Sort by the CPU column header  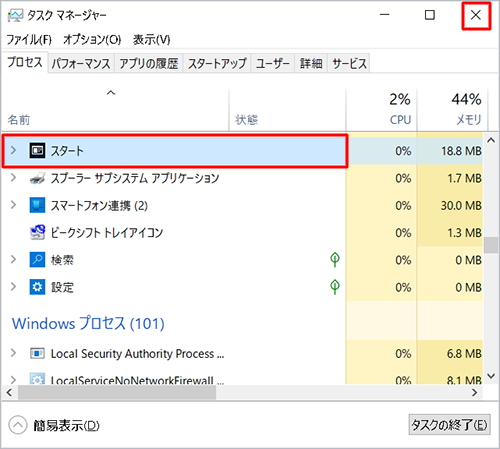tap(381, 110)
